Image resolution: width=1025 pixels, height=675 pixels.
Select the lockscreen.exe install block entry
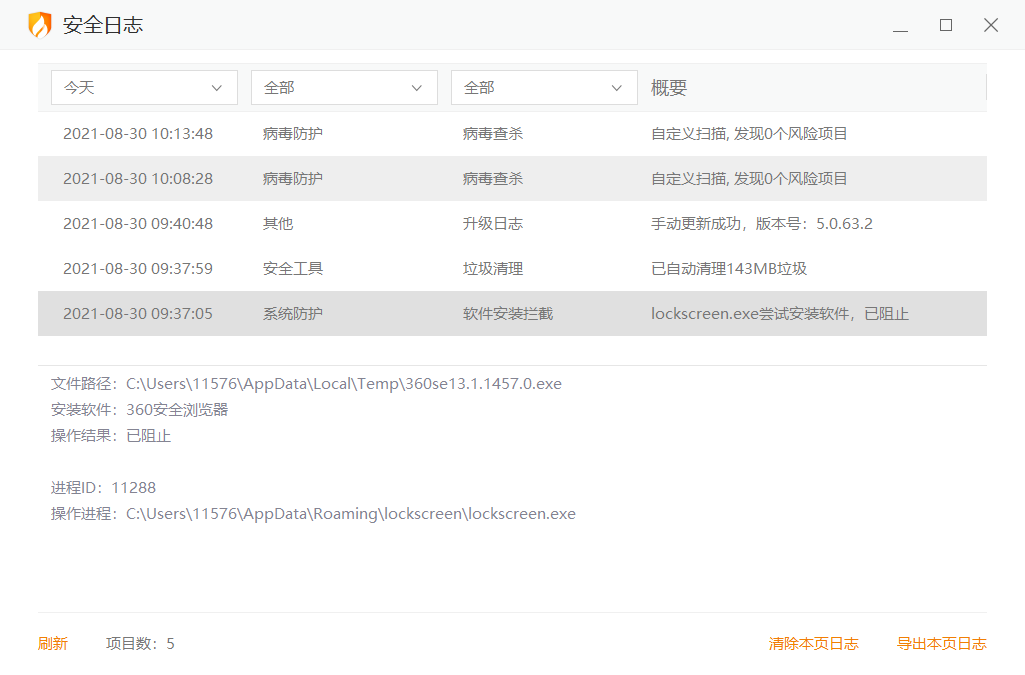pos(512,314)
